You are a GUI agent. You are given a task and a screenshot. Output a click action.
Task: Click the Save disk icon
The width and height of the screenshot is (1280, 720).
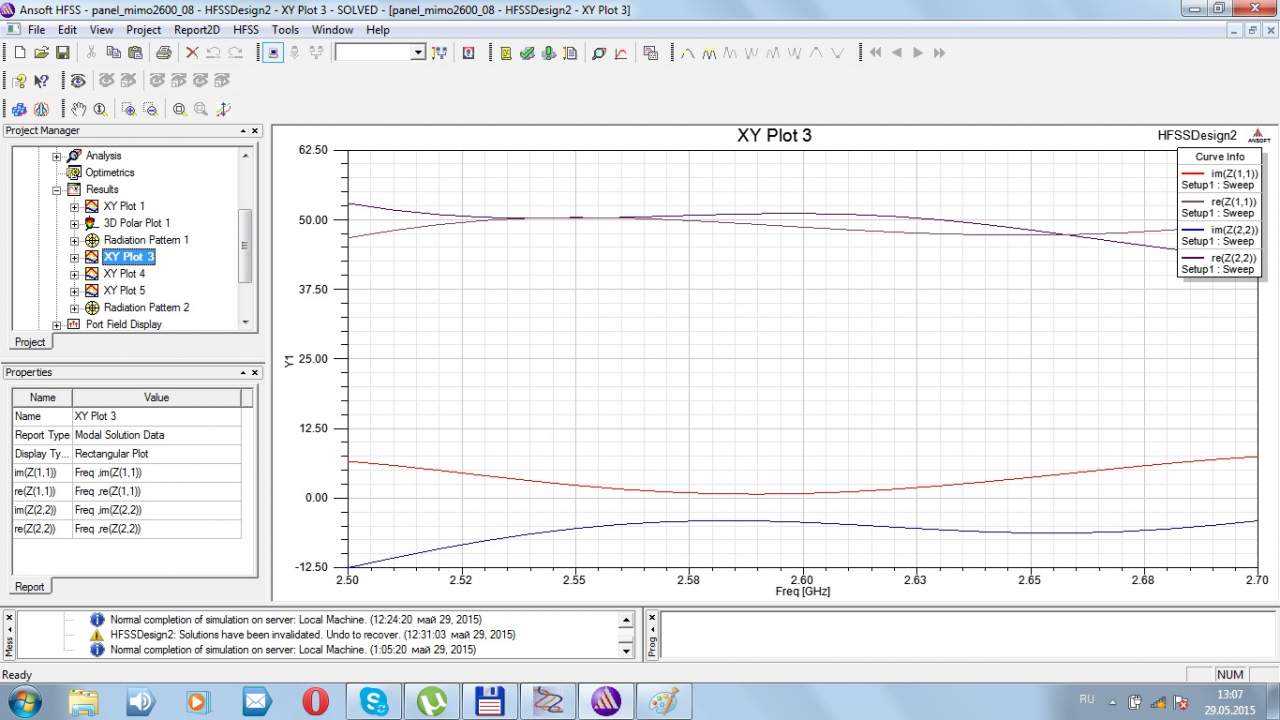coord(62,53)
